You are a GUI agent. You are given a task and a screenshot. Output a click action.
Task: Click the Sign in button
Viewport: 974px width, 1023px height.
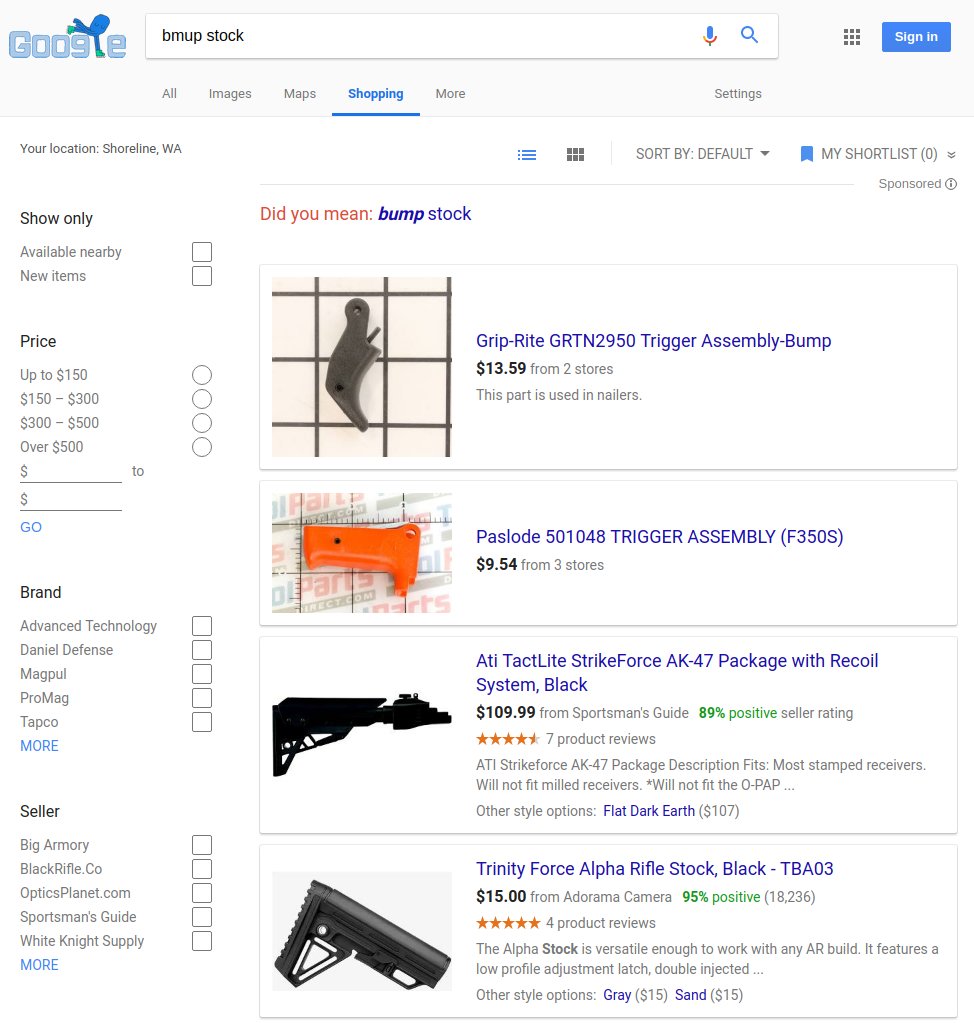pos(916,37)
